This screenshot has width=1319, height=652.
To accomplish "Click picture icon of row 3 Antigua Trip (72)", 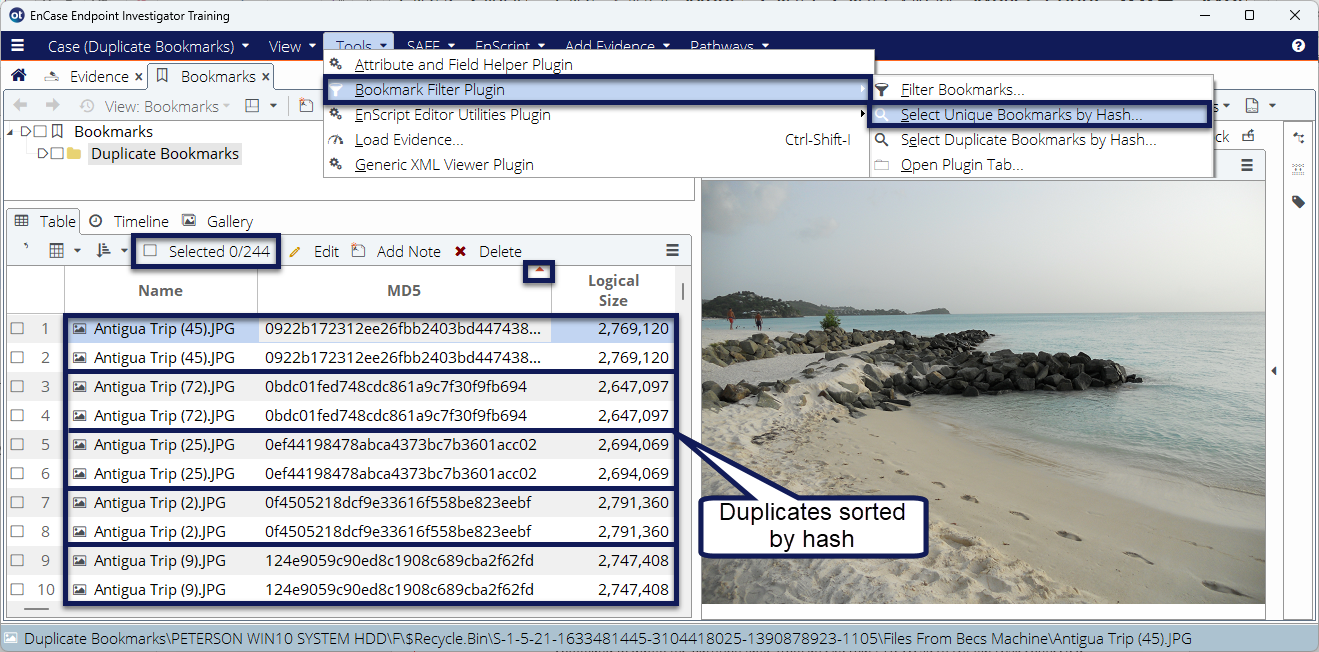I will tap(81, 387).
